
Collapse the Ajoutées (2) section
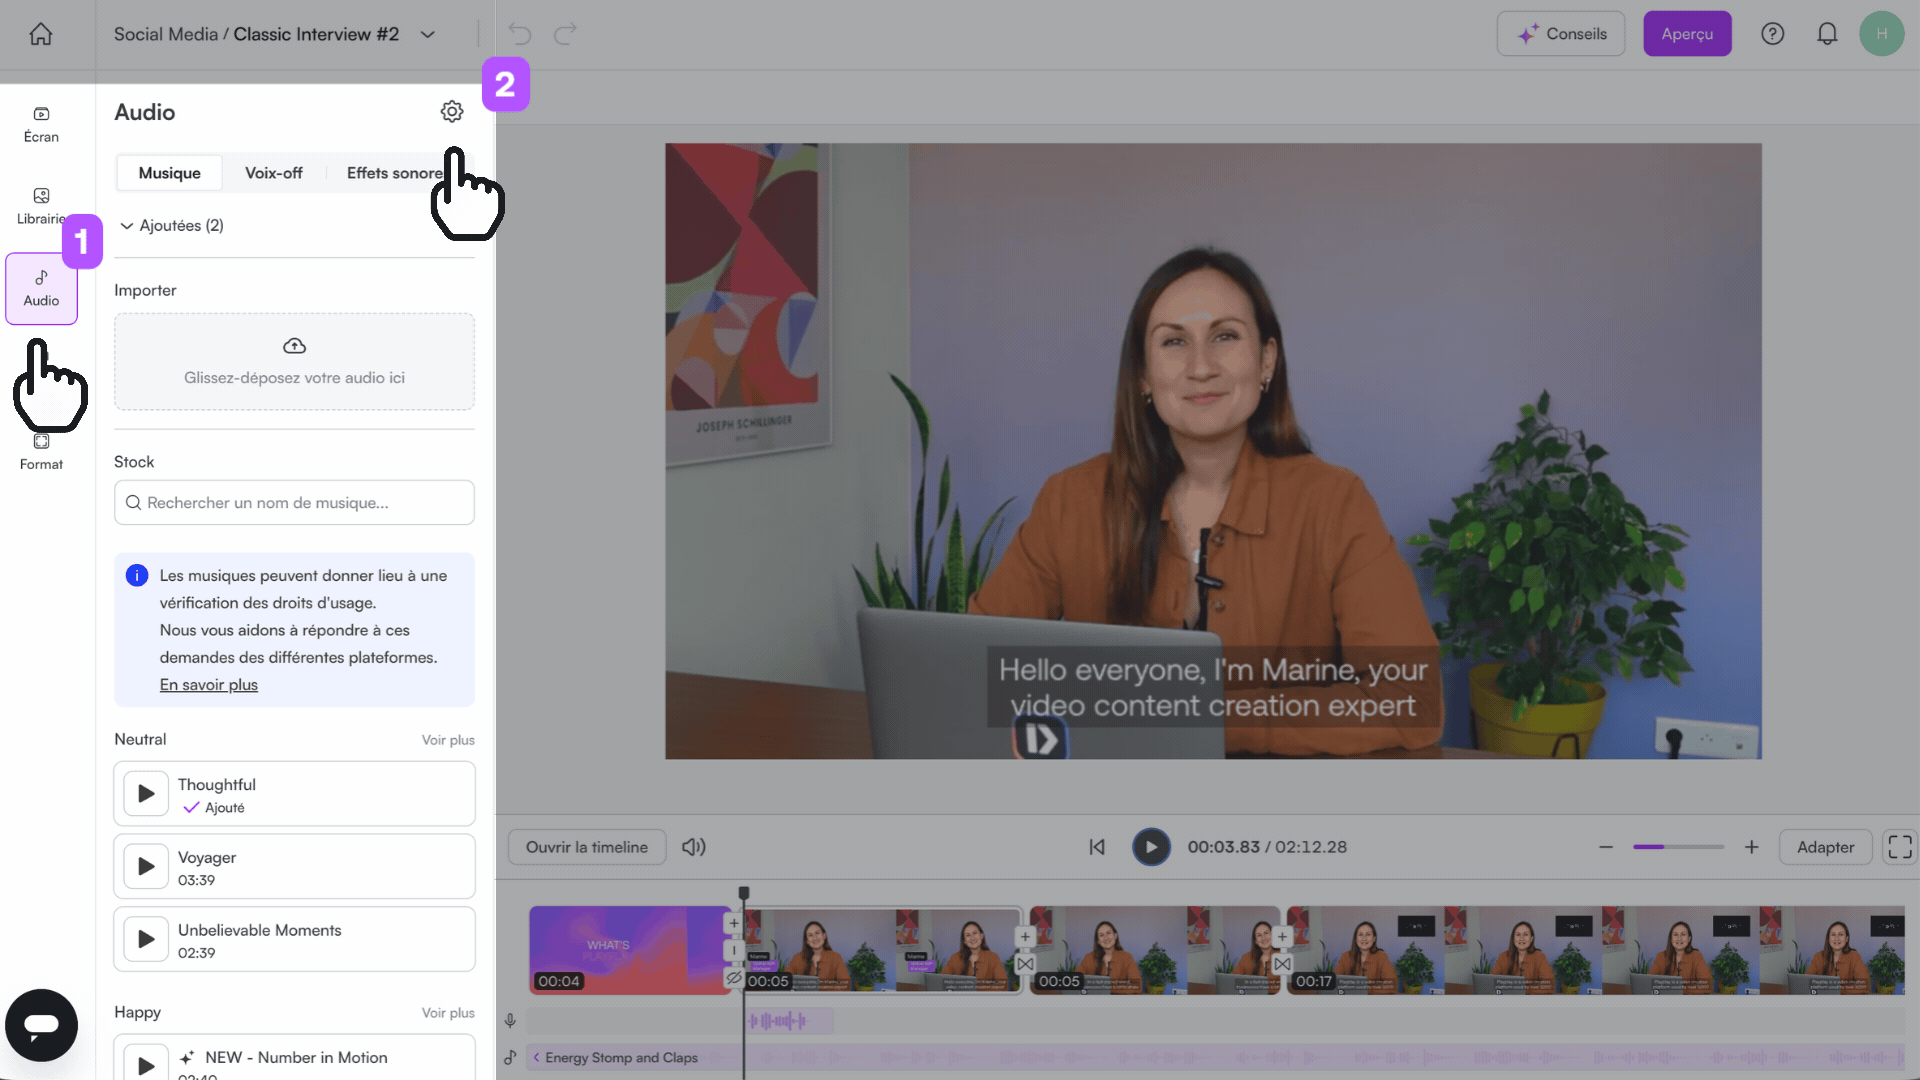[127, 226]
